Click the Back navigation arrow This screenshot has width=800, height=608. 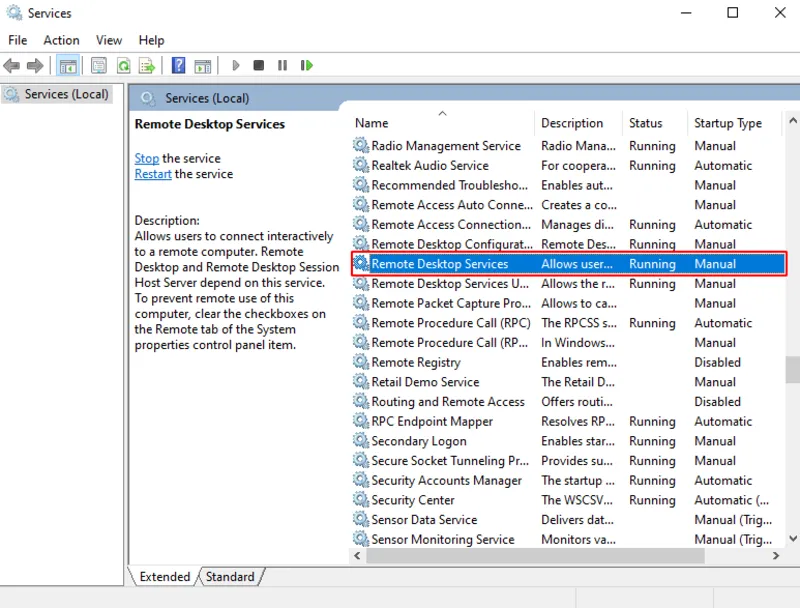[x=12, y=65]
